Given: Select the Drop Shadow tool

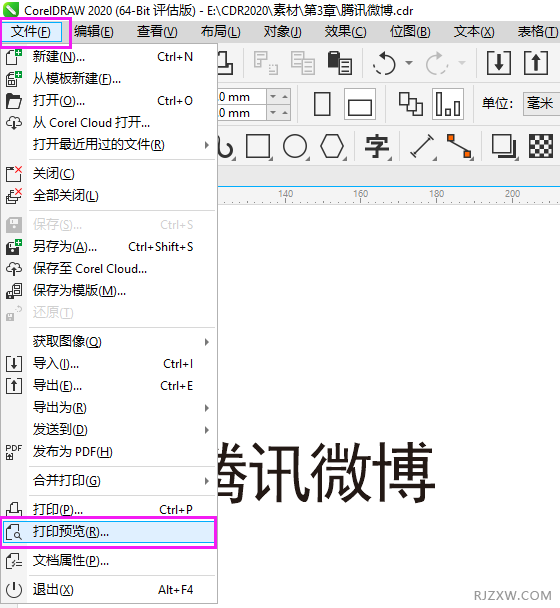Looking at the screenshot, I should (505, 147).
